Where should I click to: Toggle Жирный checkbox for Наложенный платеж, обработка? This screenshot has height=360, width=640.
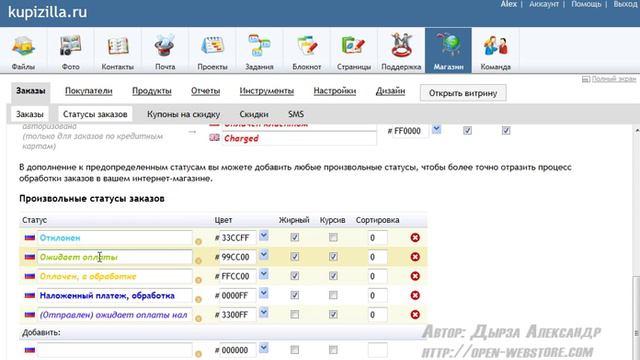(x=295, y=295)
